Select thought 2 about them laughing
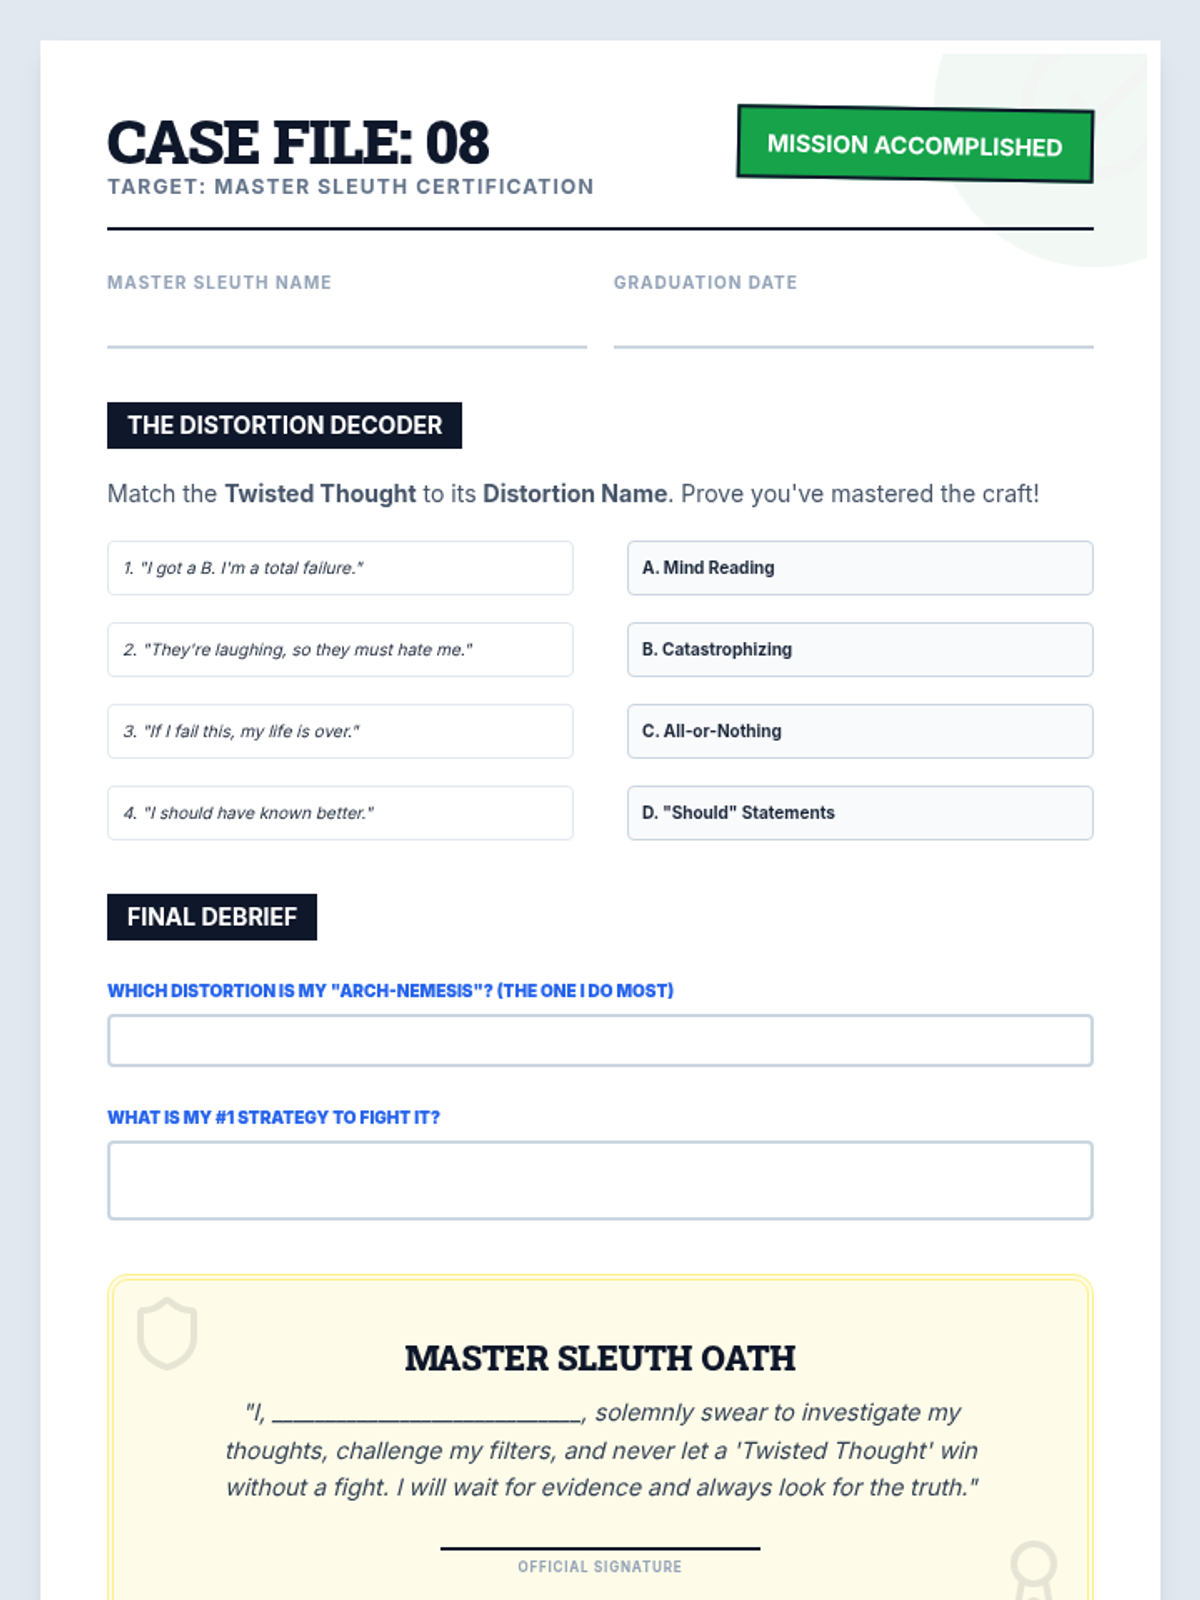This screenshot has width=1200, height=1600. click(x=340, y=650)
